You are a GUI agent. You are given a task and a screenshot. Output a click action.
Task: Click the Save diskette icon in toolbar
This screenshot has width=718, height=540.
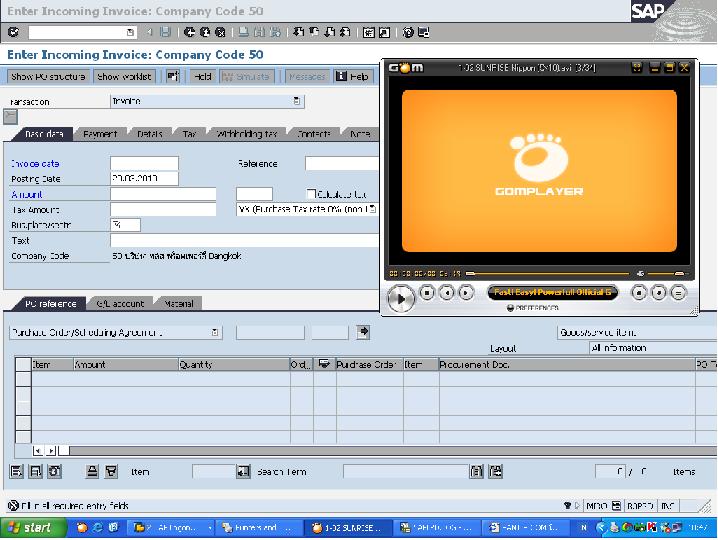tap(165, 32)
